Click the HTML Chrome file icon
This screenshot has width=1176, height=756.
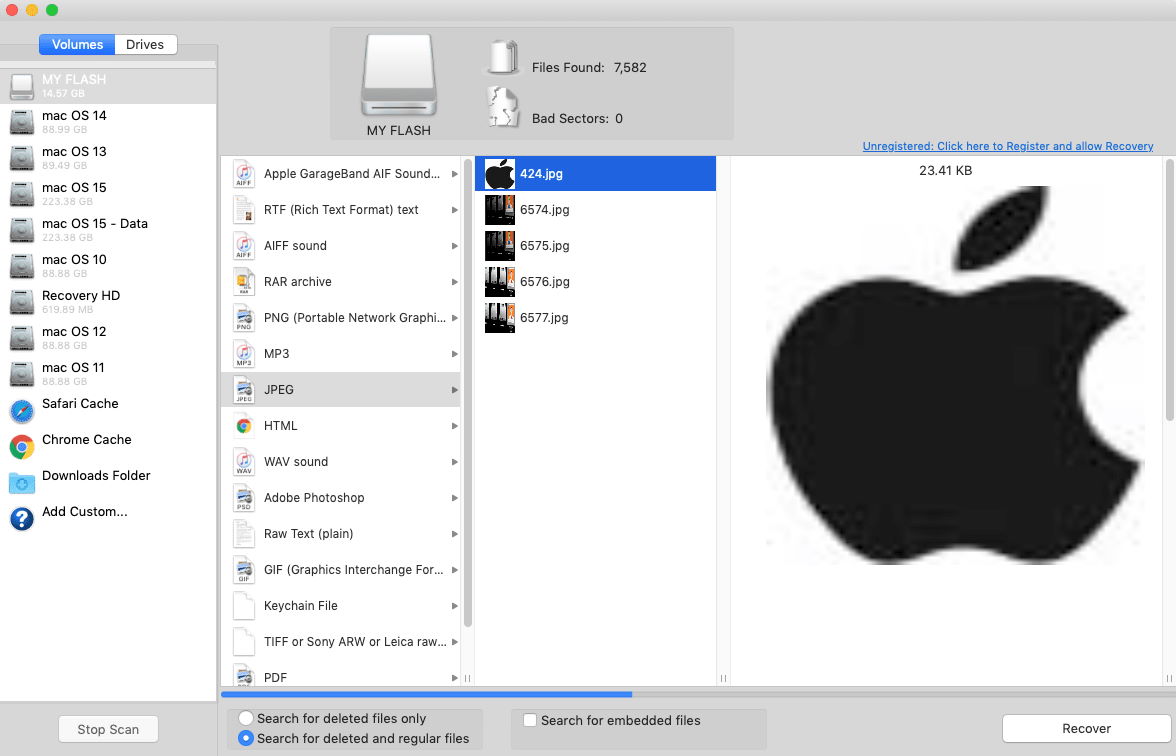pyautogui.click(x=244, y=426)
